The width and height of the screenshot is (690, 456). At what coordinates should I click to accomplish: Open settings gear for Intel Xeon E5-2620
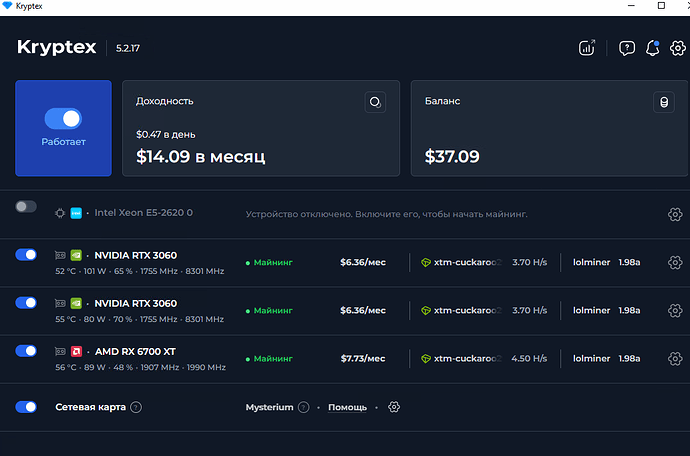tap(675, 214)
